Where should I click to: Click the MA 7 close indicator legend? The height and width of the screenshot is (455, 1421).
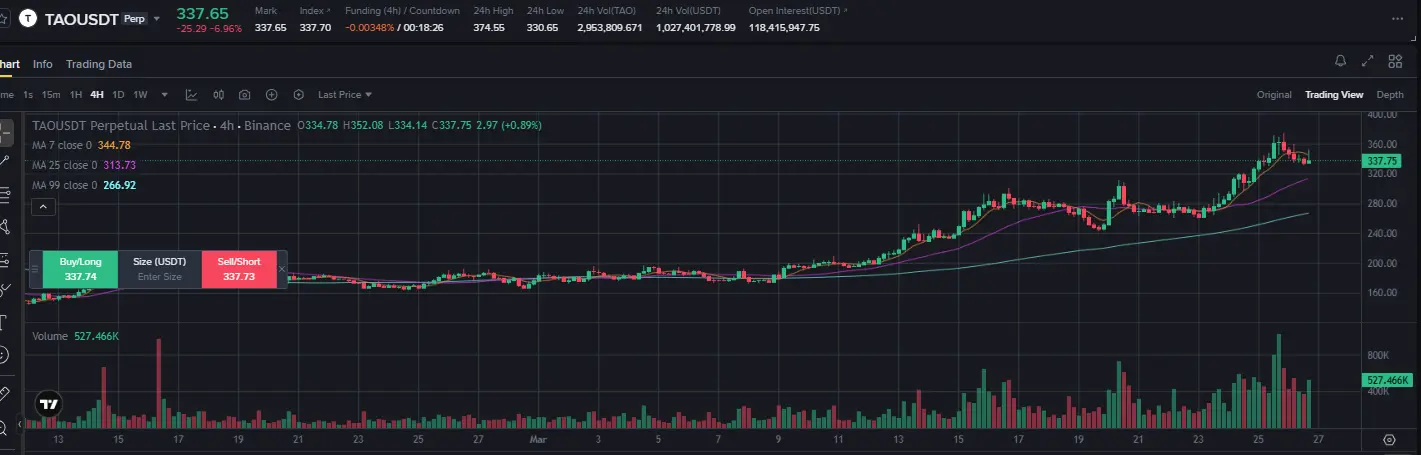[x=81, y=145]
